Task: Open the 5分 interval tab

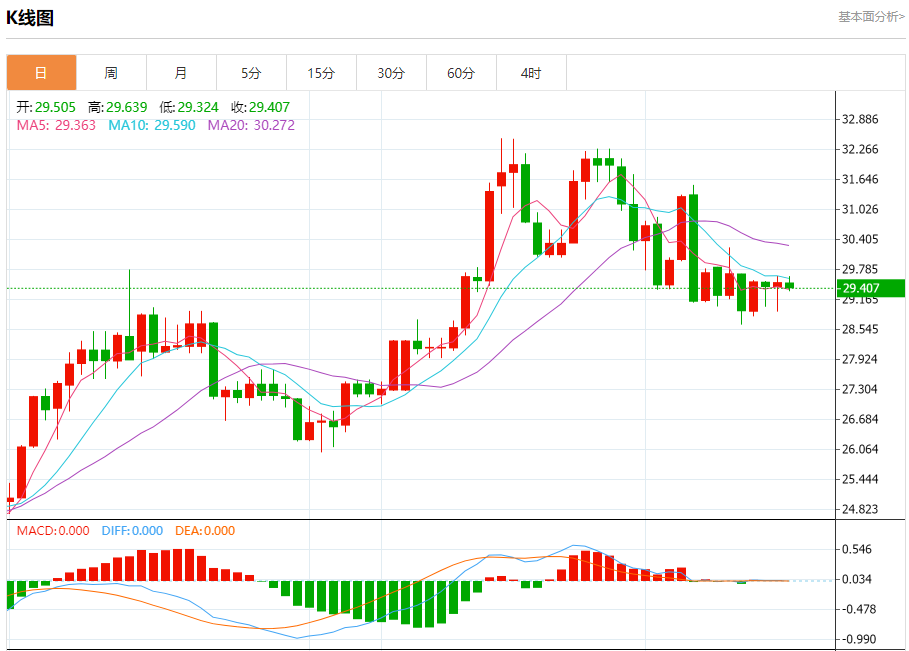Action: click(252, 73)
